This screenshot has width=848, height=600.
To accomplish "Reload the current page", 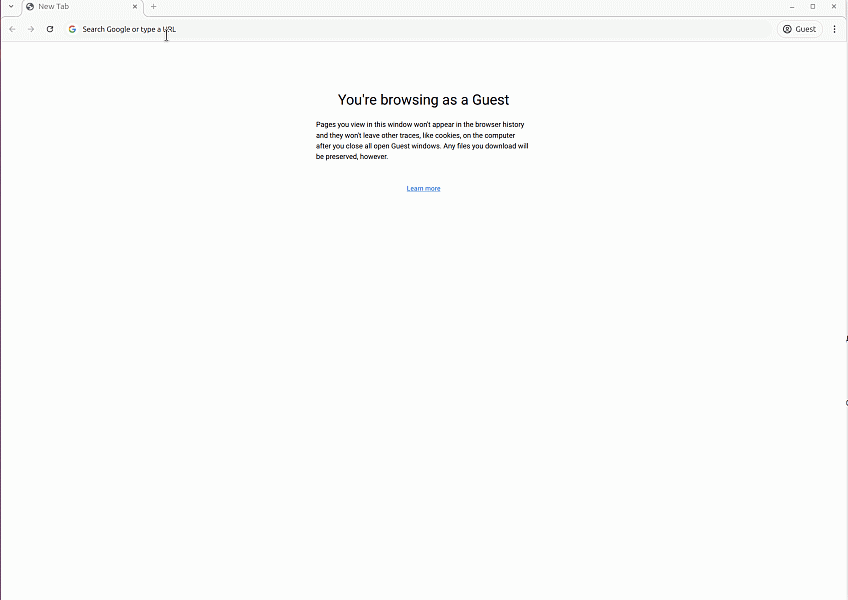I will pyautogui.click(x=50, y=29).
